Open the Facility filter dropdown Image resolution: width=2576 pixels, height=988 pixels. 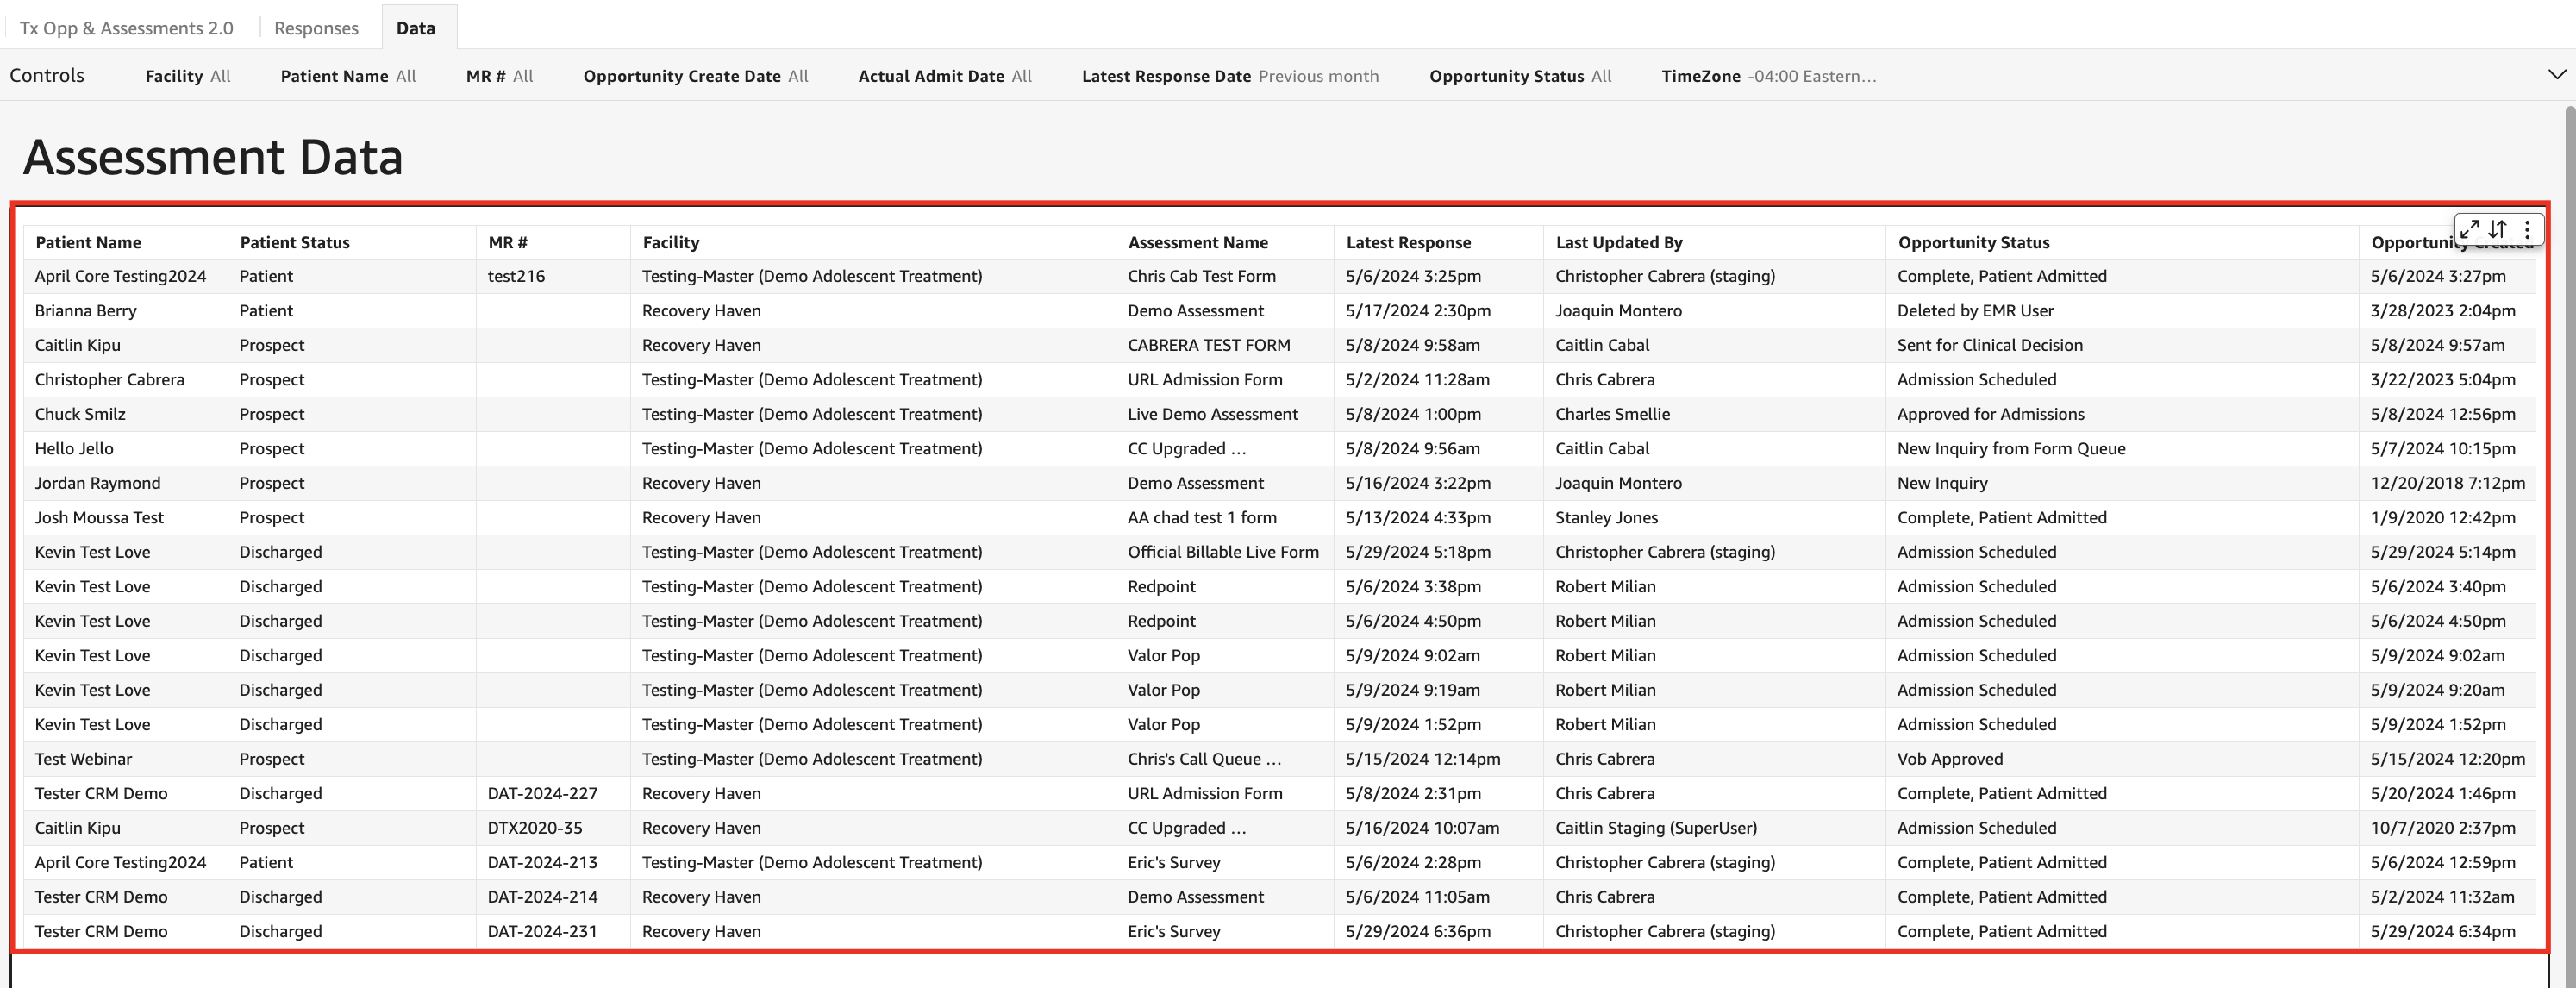click(187, 76)
